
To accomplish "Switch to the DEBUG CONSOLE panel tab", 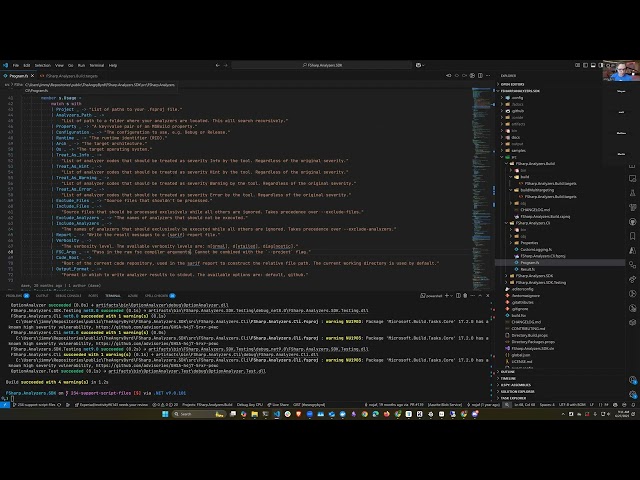I will [x=69, y=296].
